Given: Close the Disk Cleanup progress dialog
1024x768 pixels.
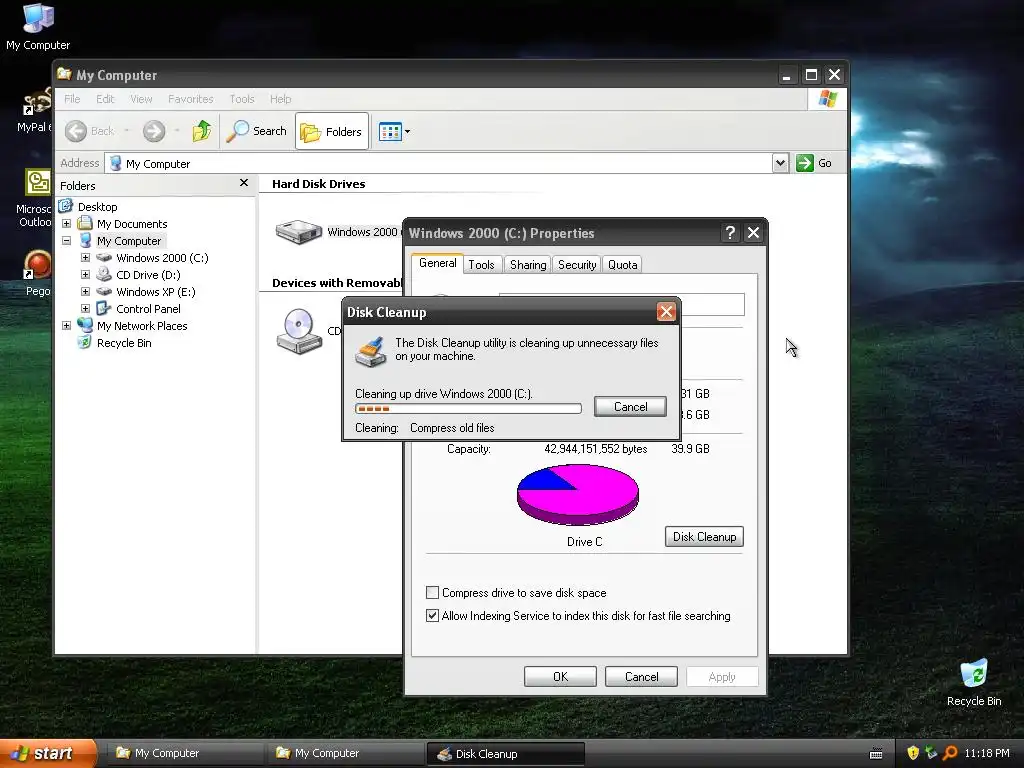Looking at the screenshot, I should (x=665, y=312).
